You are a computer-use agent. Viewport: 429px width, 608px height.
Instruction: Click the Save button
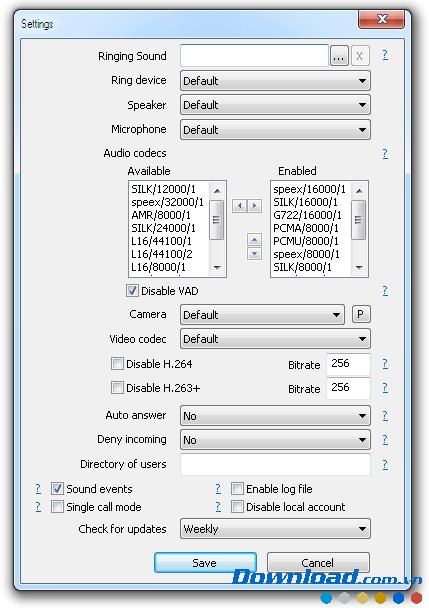point(205,563)
